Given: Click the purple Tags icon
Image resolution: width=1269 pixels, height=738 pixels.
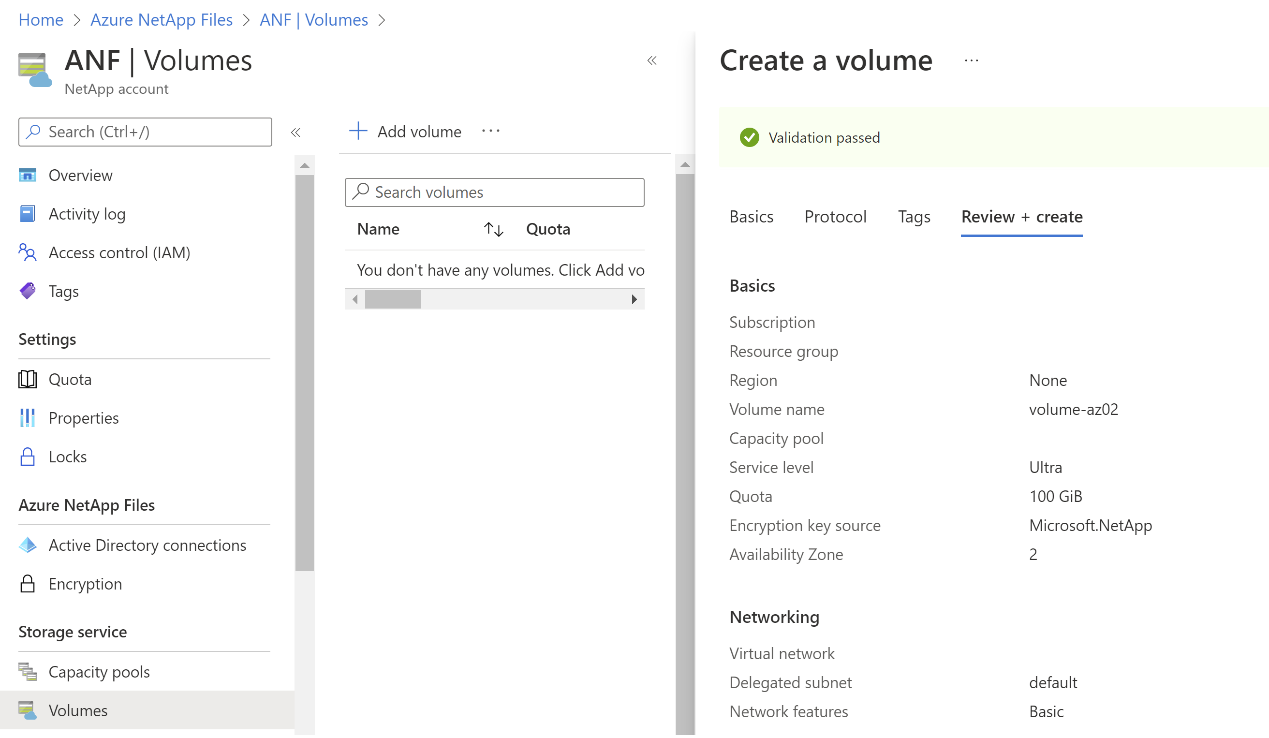Looking at the screenshot, I should click(x=28, y=291).
